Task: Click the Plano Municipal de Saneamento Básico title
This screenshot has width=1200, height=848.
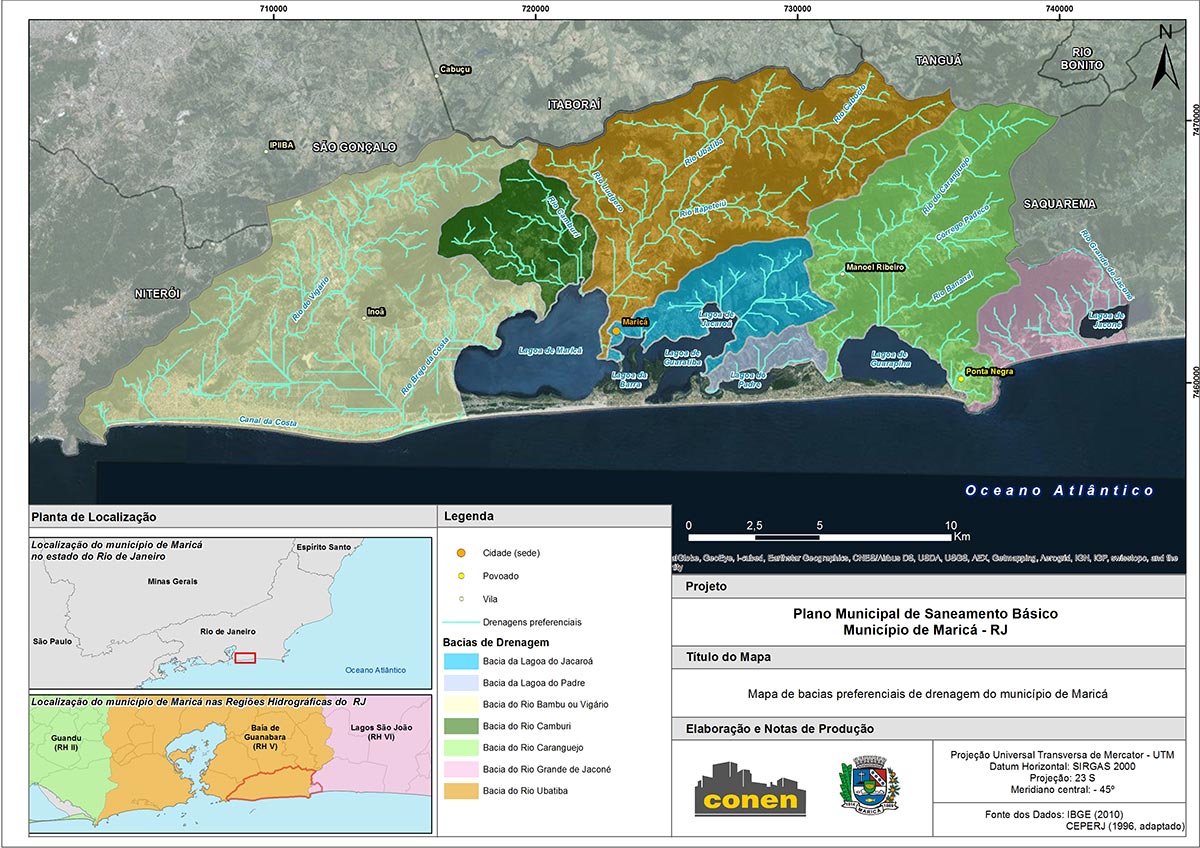Action: tap(925, 613)
